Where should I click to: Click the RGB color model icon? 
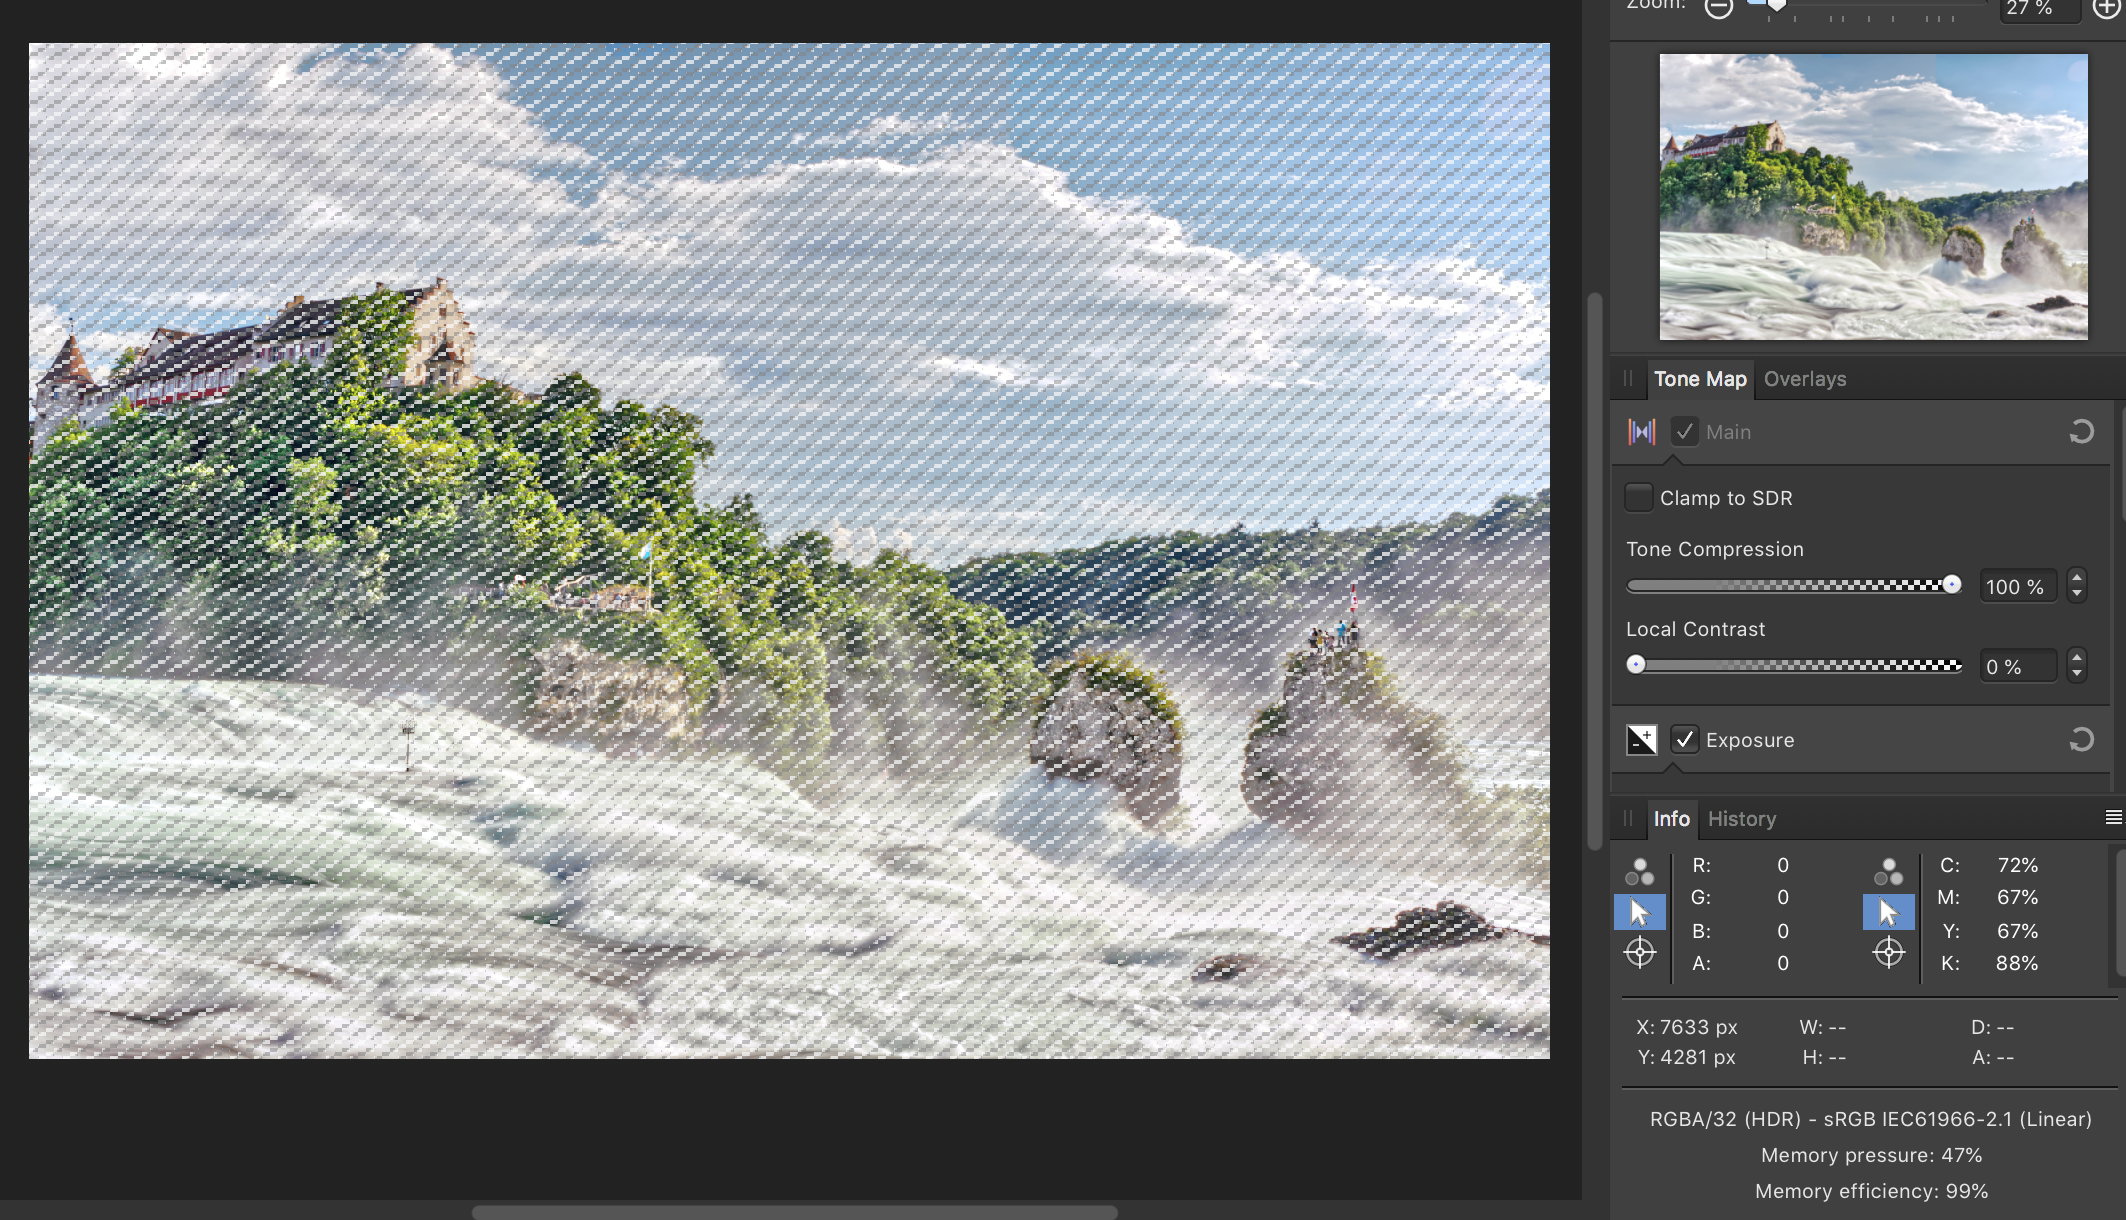click(x=1639, y=872)
